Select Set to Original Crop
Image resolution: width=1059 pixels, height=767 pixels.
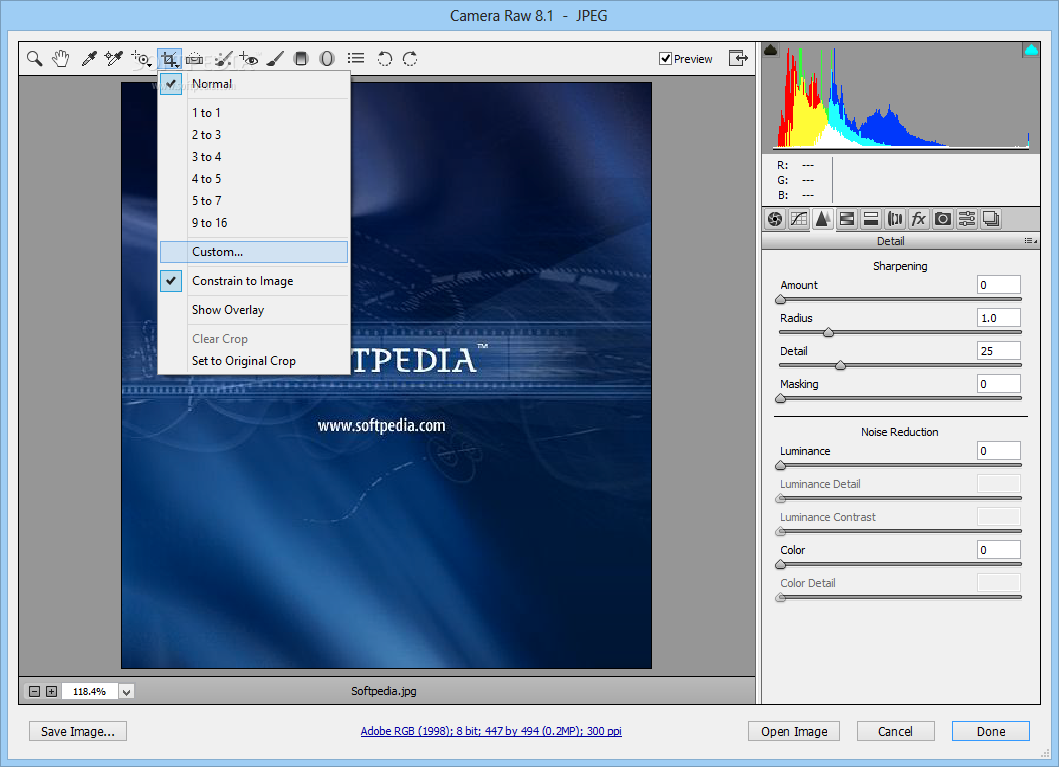[254, 361]
